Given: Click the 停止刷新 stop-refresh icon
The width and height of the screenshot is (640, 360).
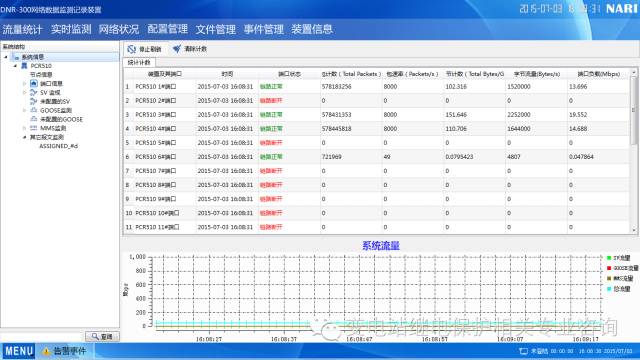Looking at the screenshot, I should pyautogui.click(x=131, y=49).
